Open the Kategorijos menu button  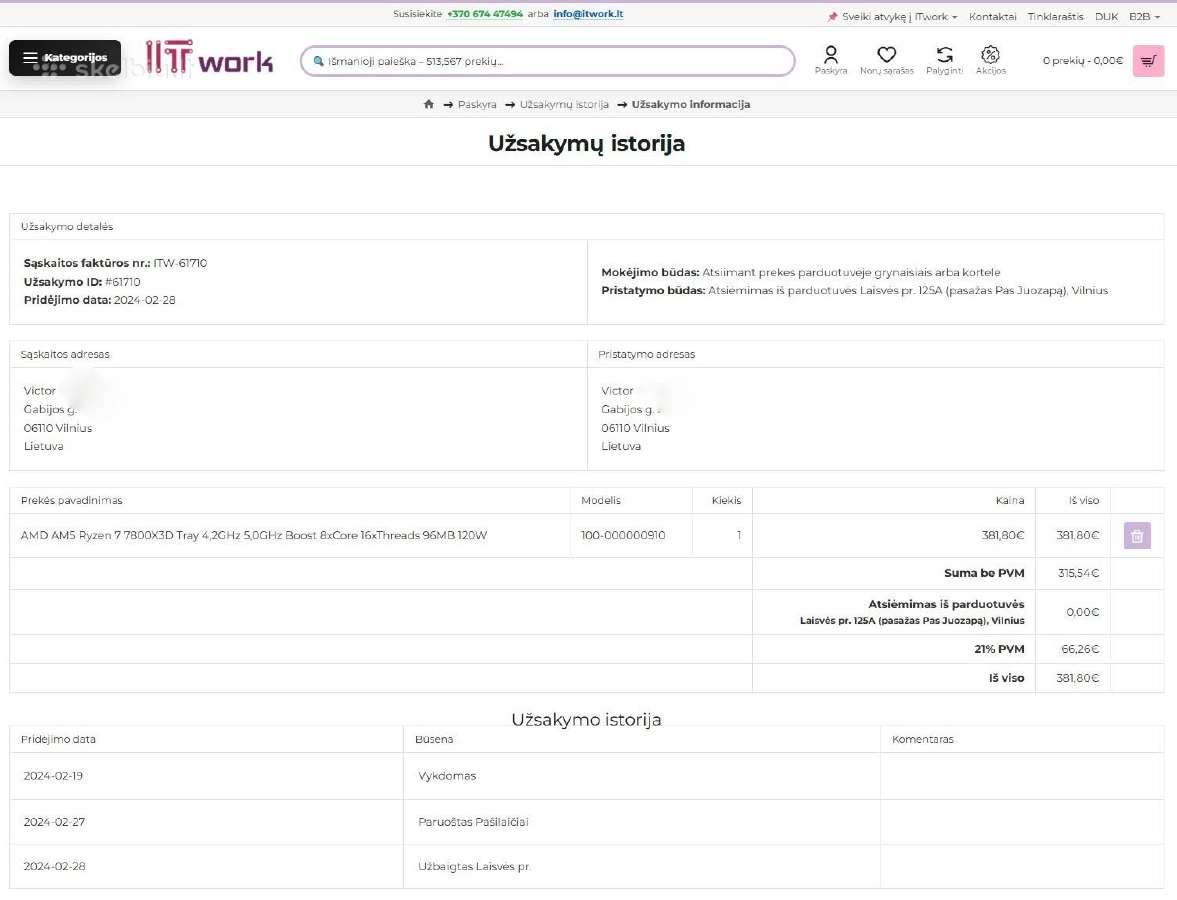pyautogui.click(x=65, y=58)
